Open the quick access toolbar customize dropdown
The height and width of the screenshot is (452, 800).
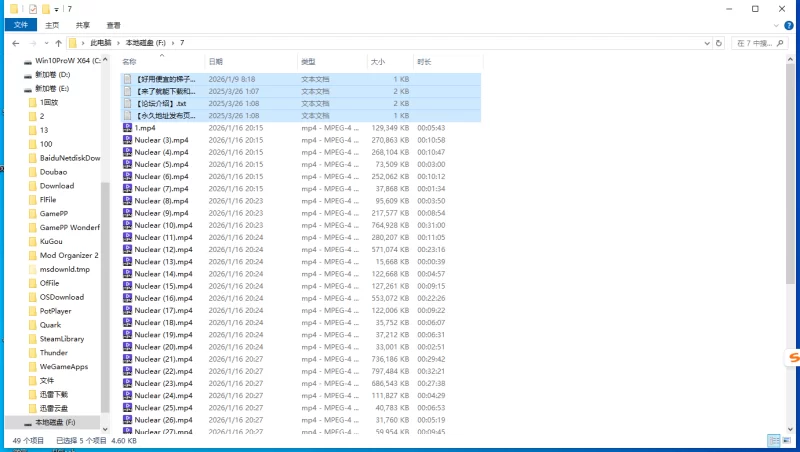(x=57, y=9)
